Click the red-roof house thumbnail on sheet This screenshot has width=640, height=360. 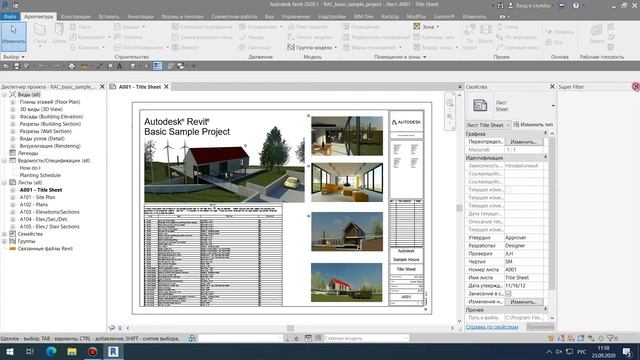347,282
